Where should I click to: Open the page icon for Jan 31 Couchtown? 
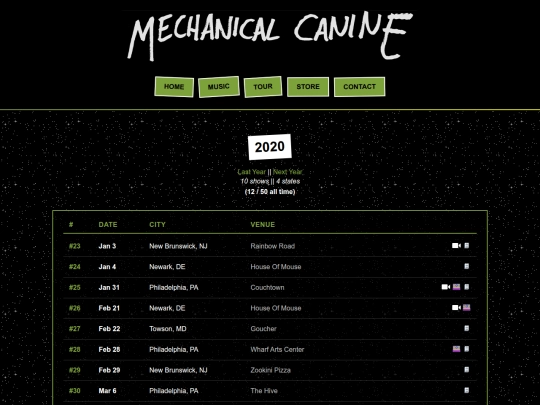pyautogui.click(x=467, y=287)
